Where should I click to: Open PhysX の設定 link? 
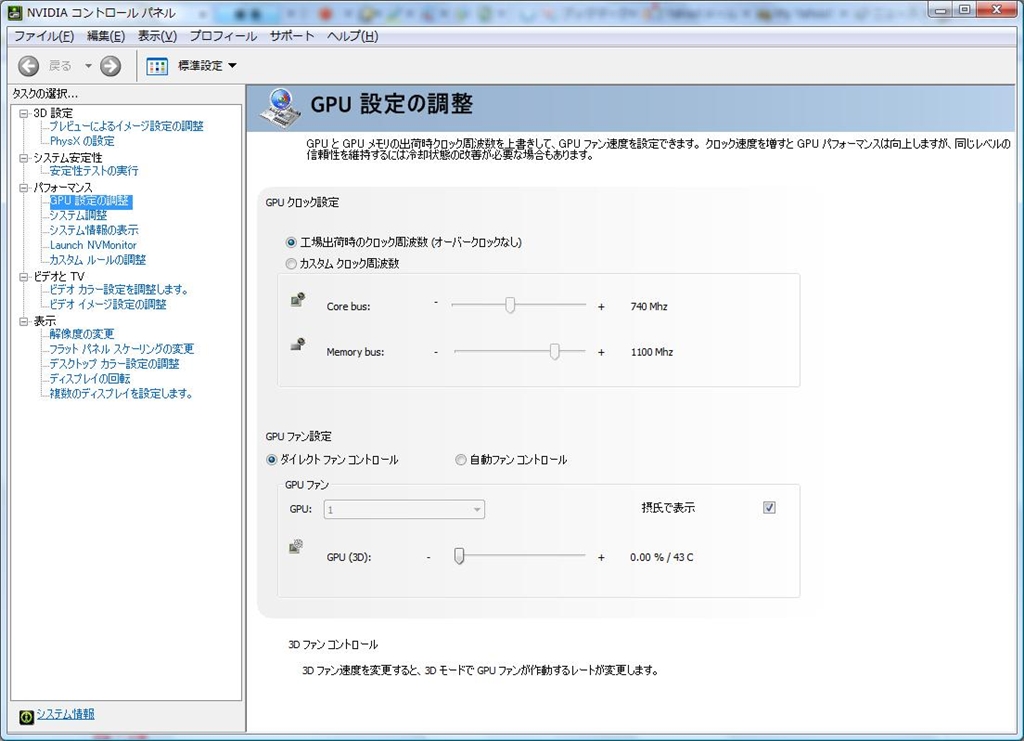click(82, 141)
